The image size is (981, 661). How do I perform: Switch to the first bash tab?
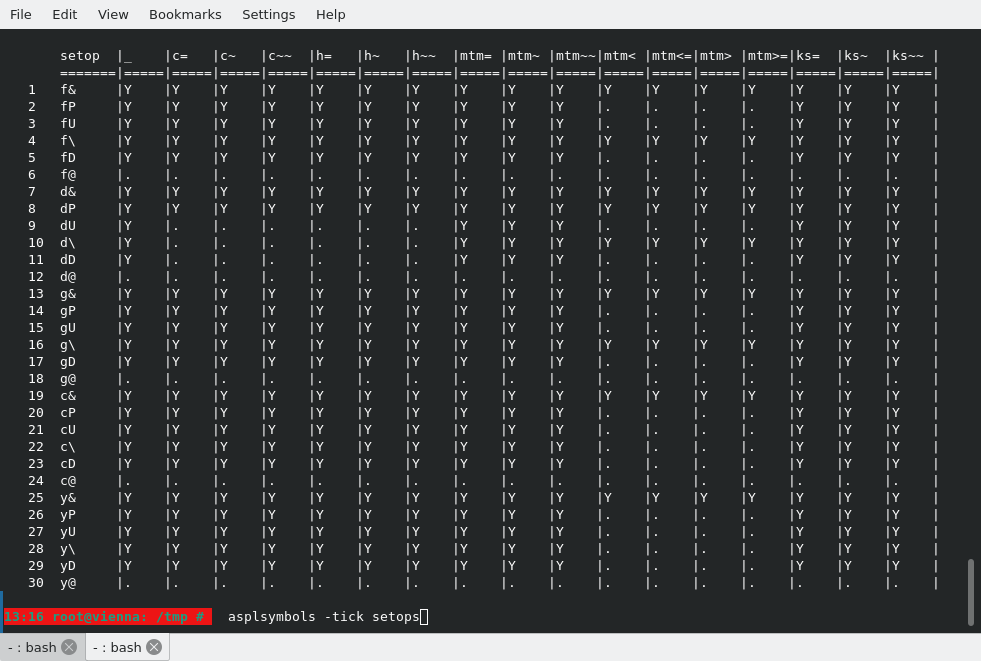click(32, 647)
